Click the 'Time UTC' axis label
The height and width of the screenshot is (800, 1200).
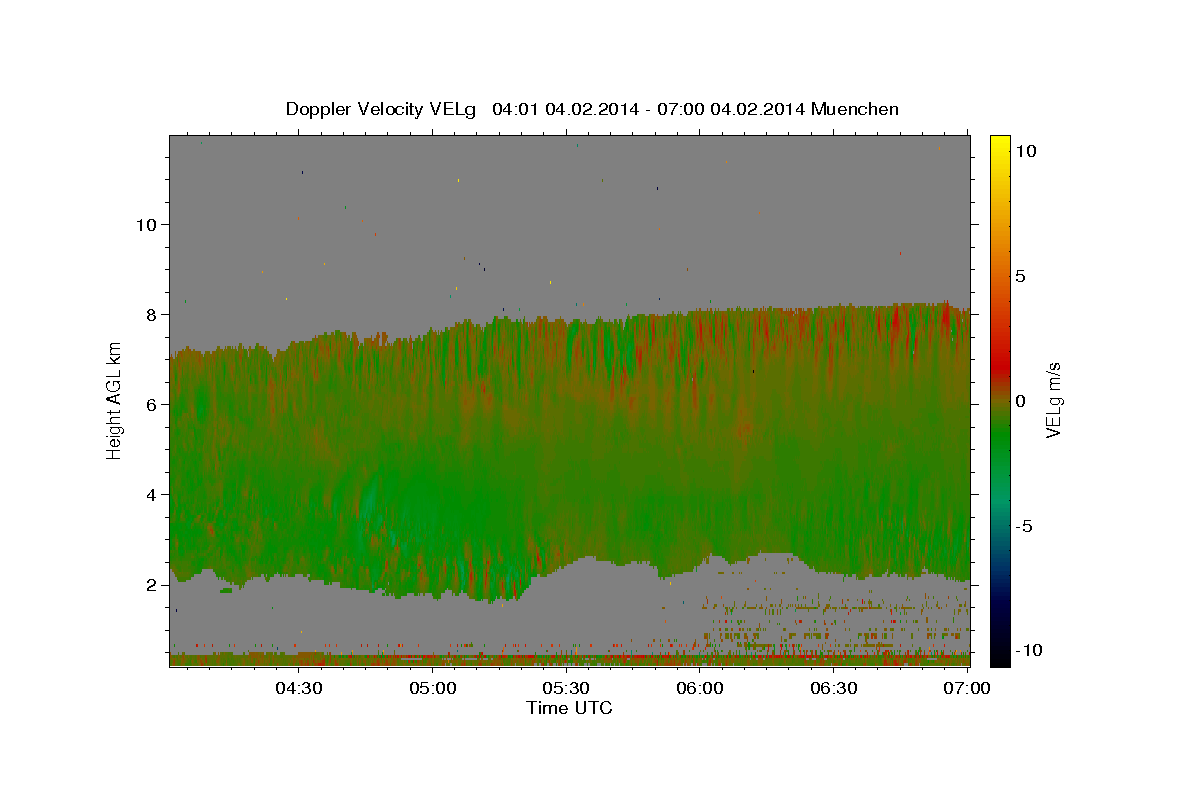(x=569, y=708)
